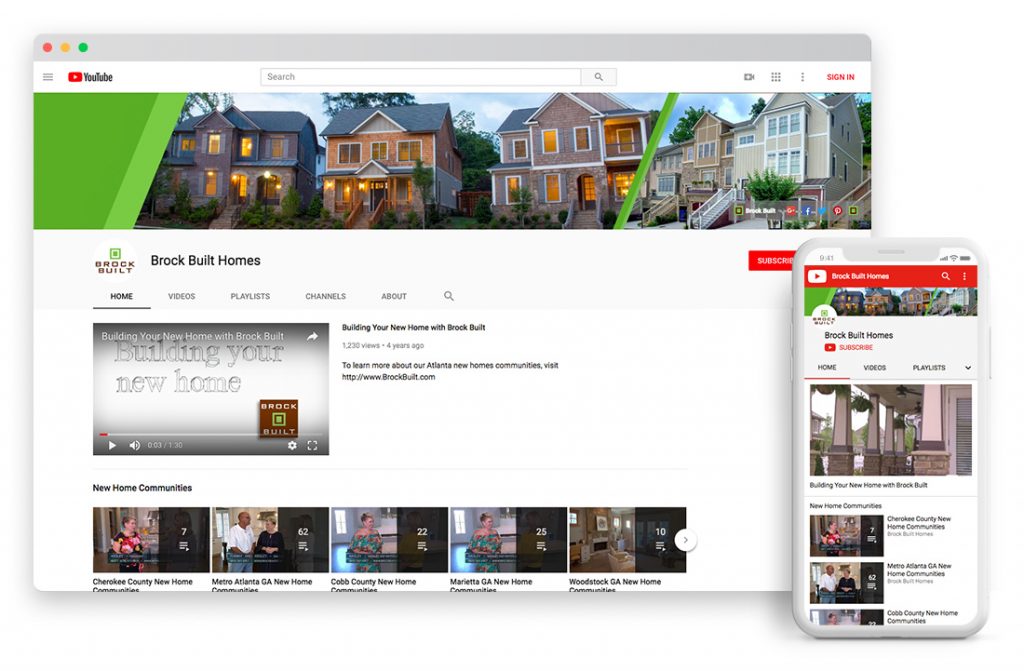Image resolution: width=1024 pixels, height=671 pixels.
Task: Open the featured video title link
Action: pos(413,327)
